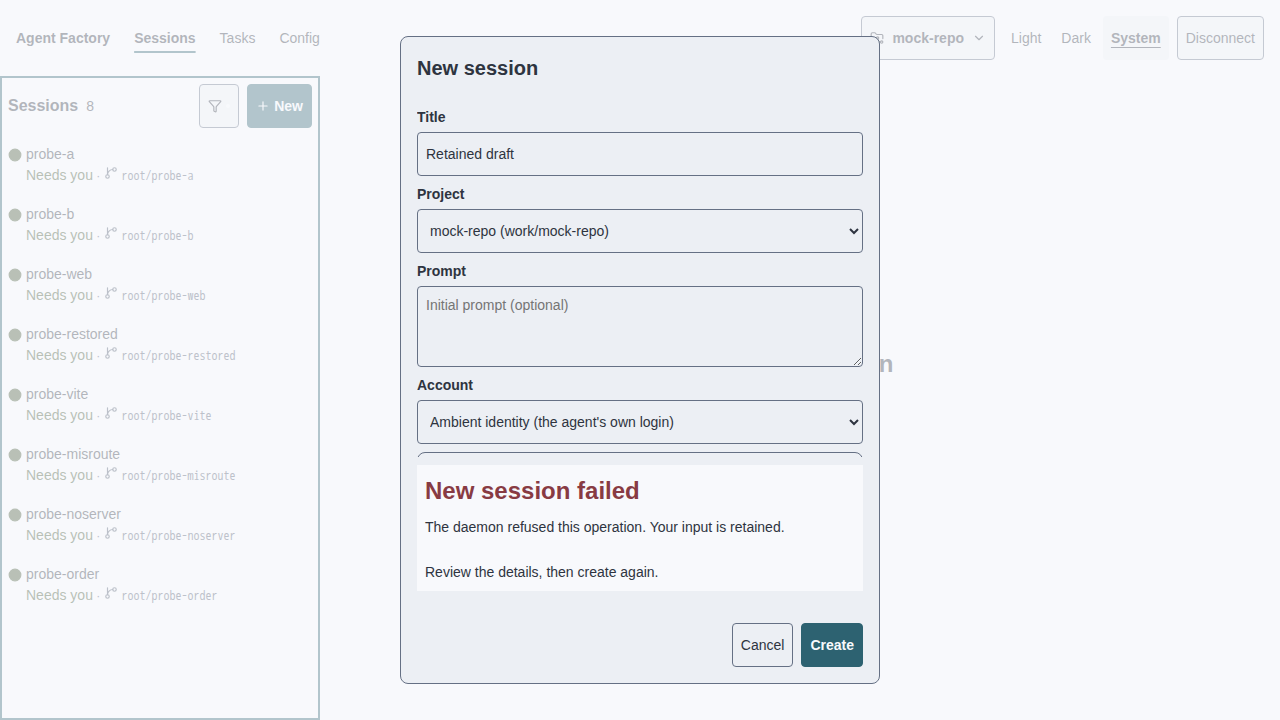
Task: Click the plus icon on the New button
Action: (263, 106)
